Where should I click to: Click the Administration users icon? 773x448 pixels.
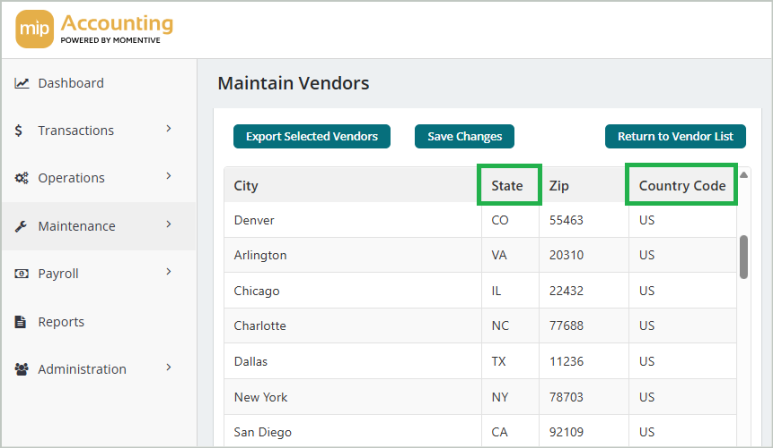pos(21,369)
